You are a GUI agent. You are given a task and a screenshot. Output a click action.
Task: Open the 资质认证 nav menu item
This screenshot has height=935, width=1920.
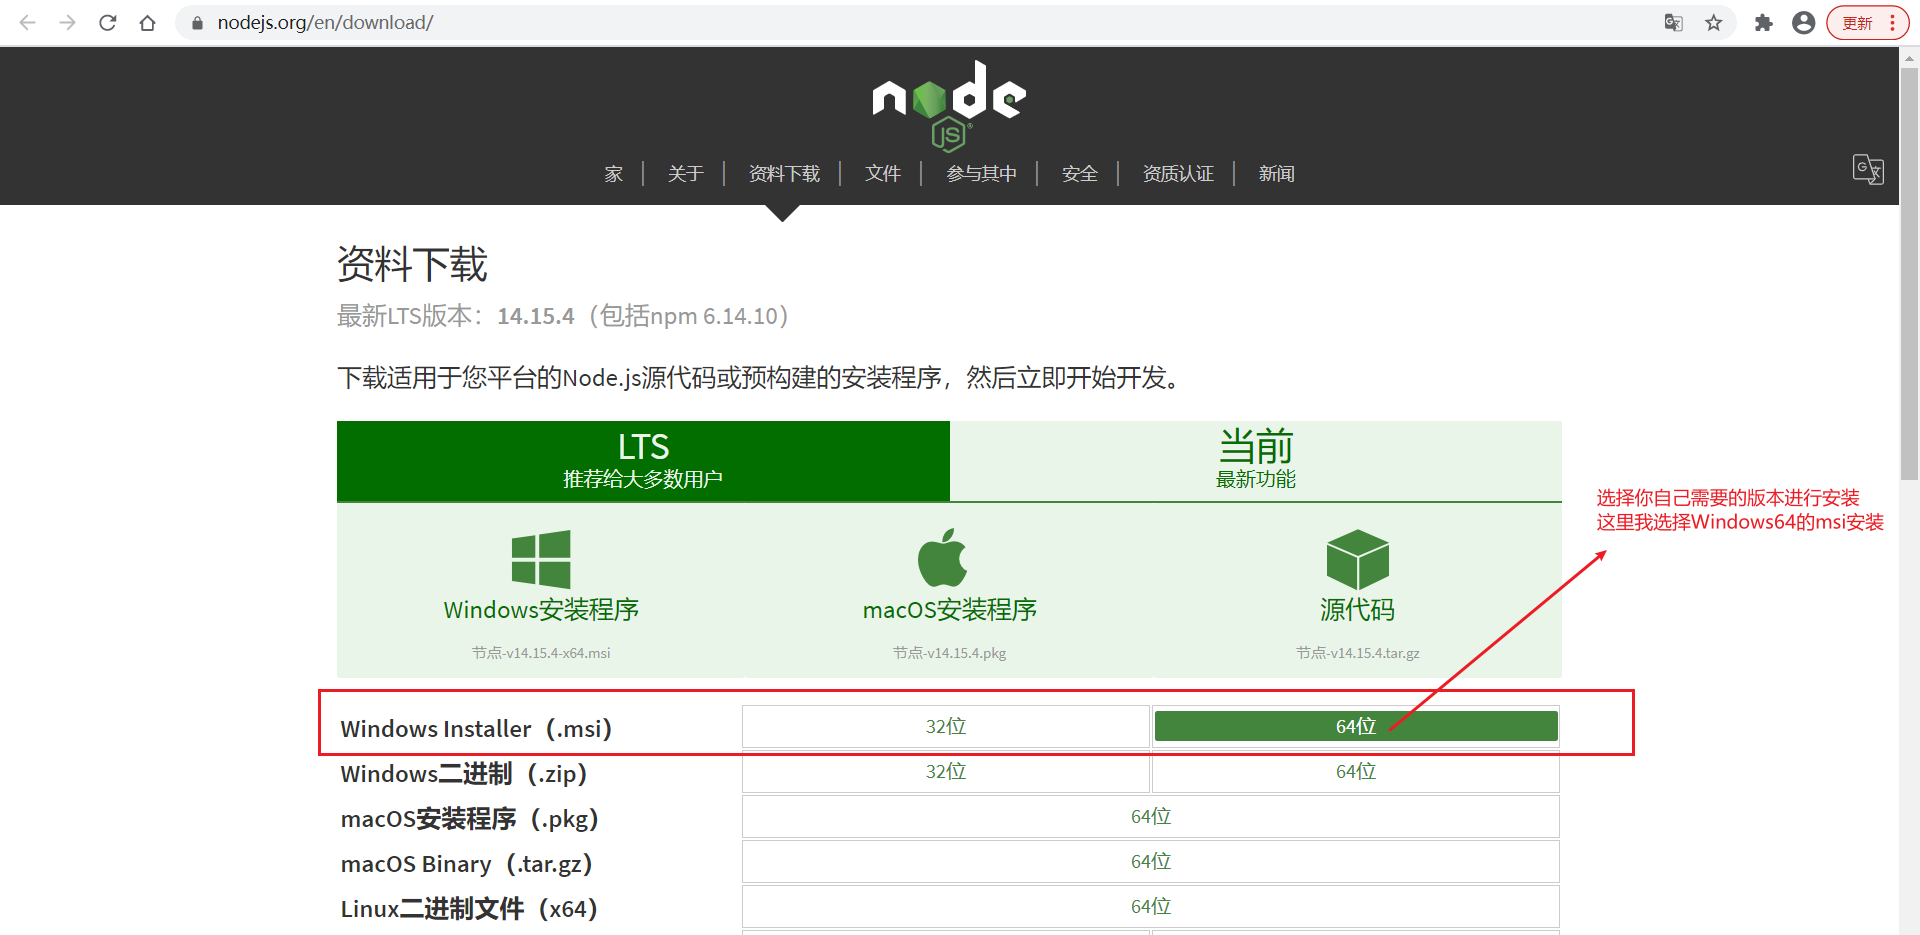pos(1178,174)
